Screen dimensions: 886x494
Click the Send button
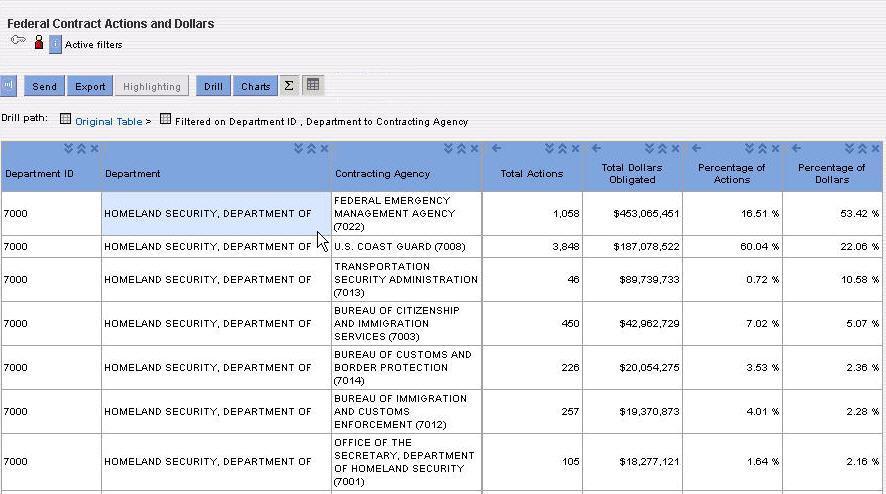pyautogui.click(x=44, y=86)
